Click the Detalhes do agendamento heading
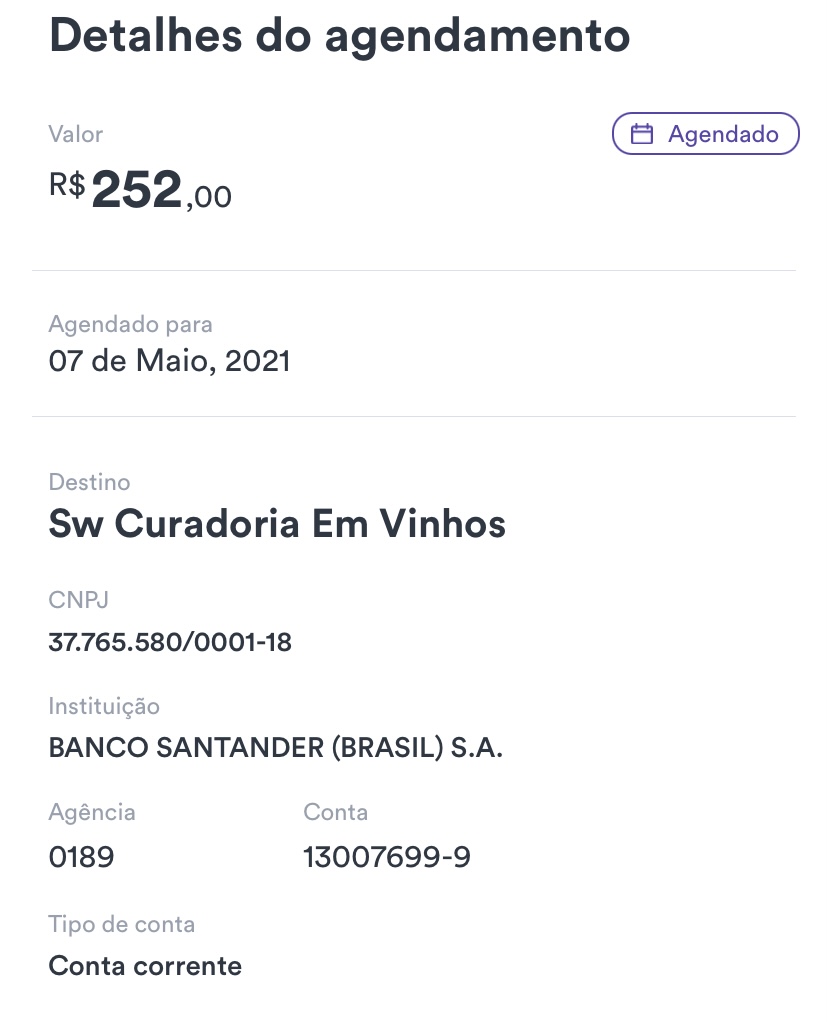Viewport: 827px width, 1022px height. coord(339,36)
